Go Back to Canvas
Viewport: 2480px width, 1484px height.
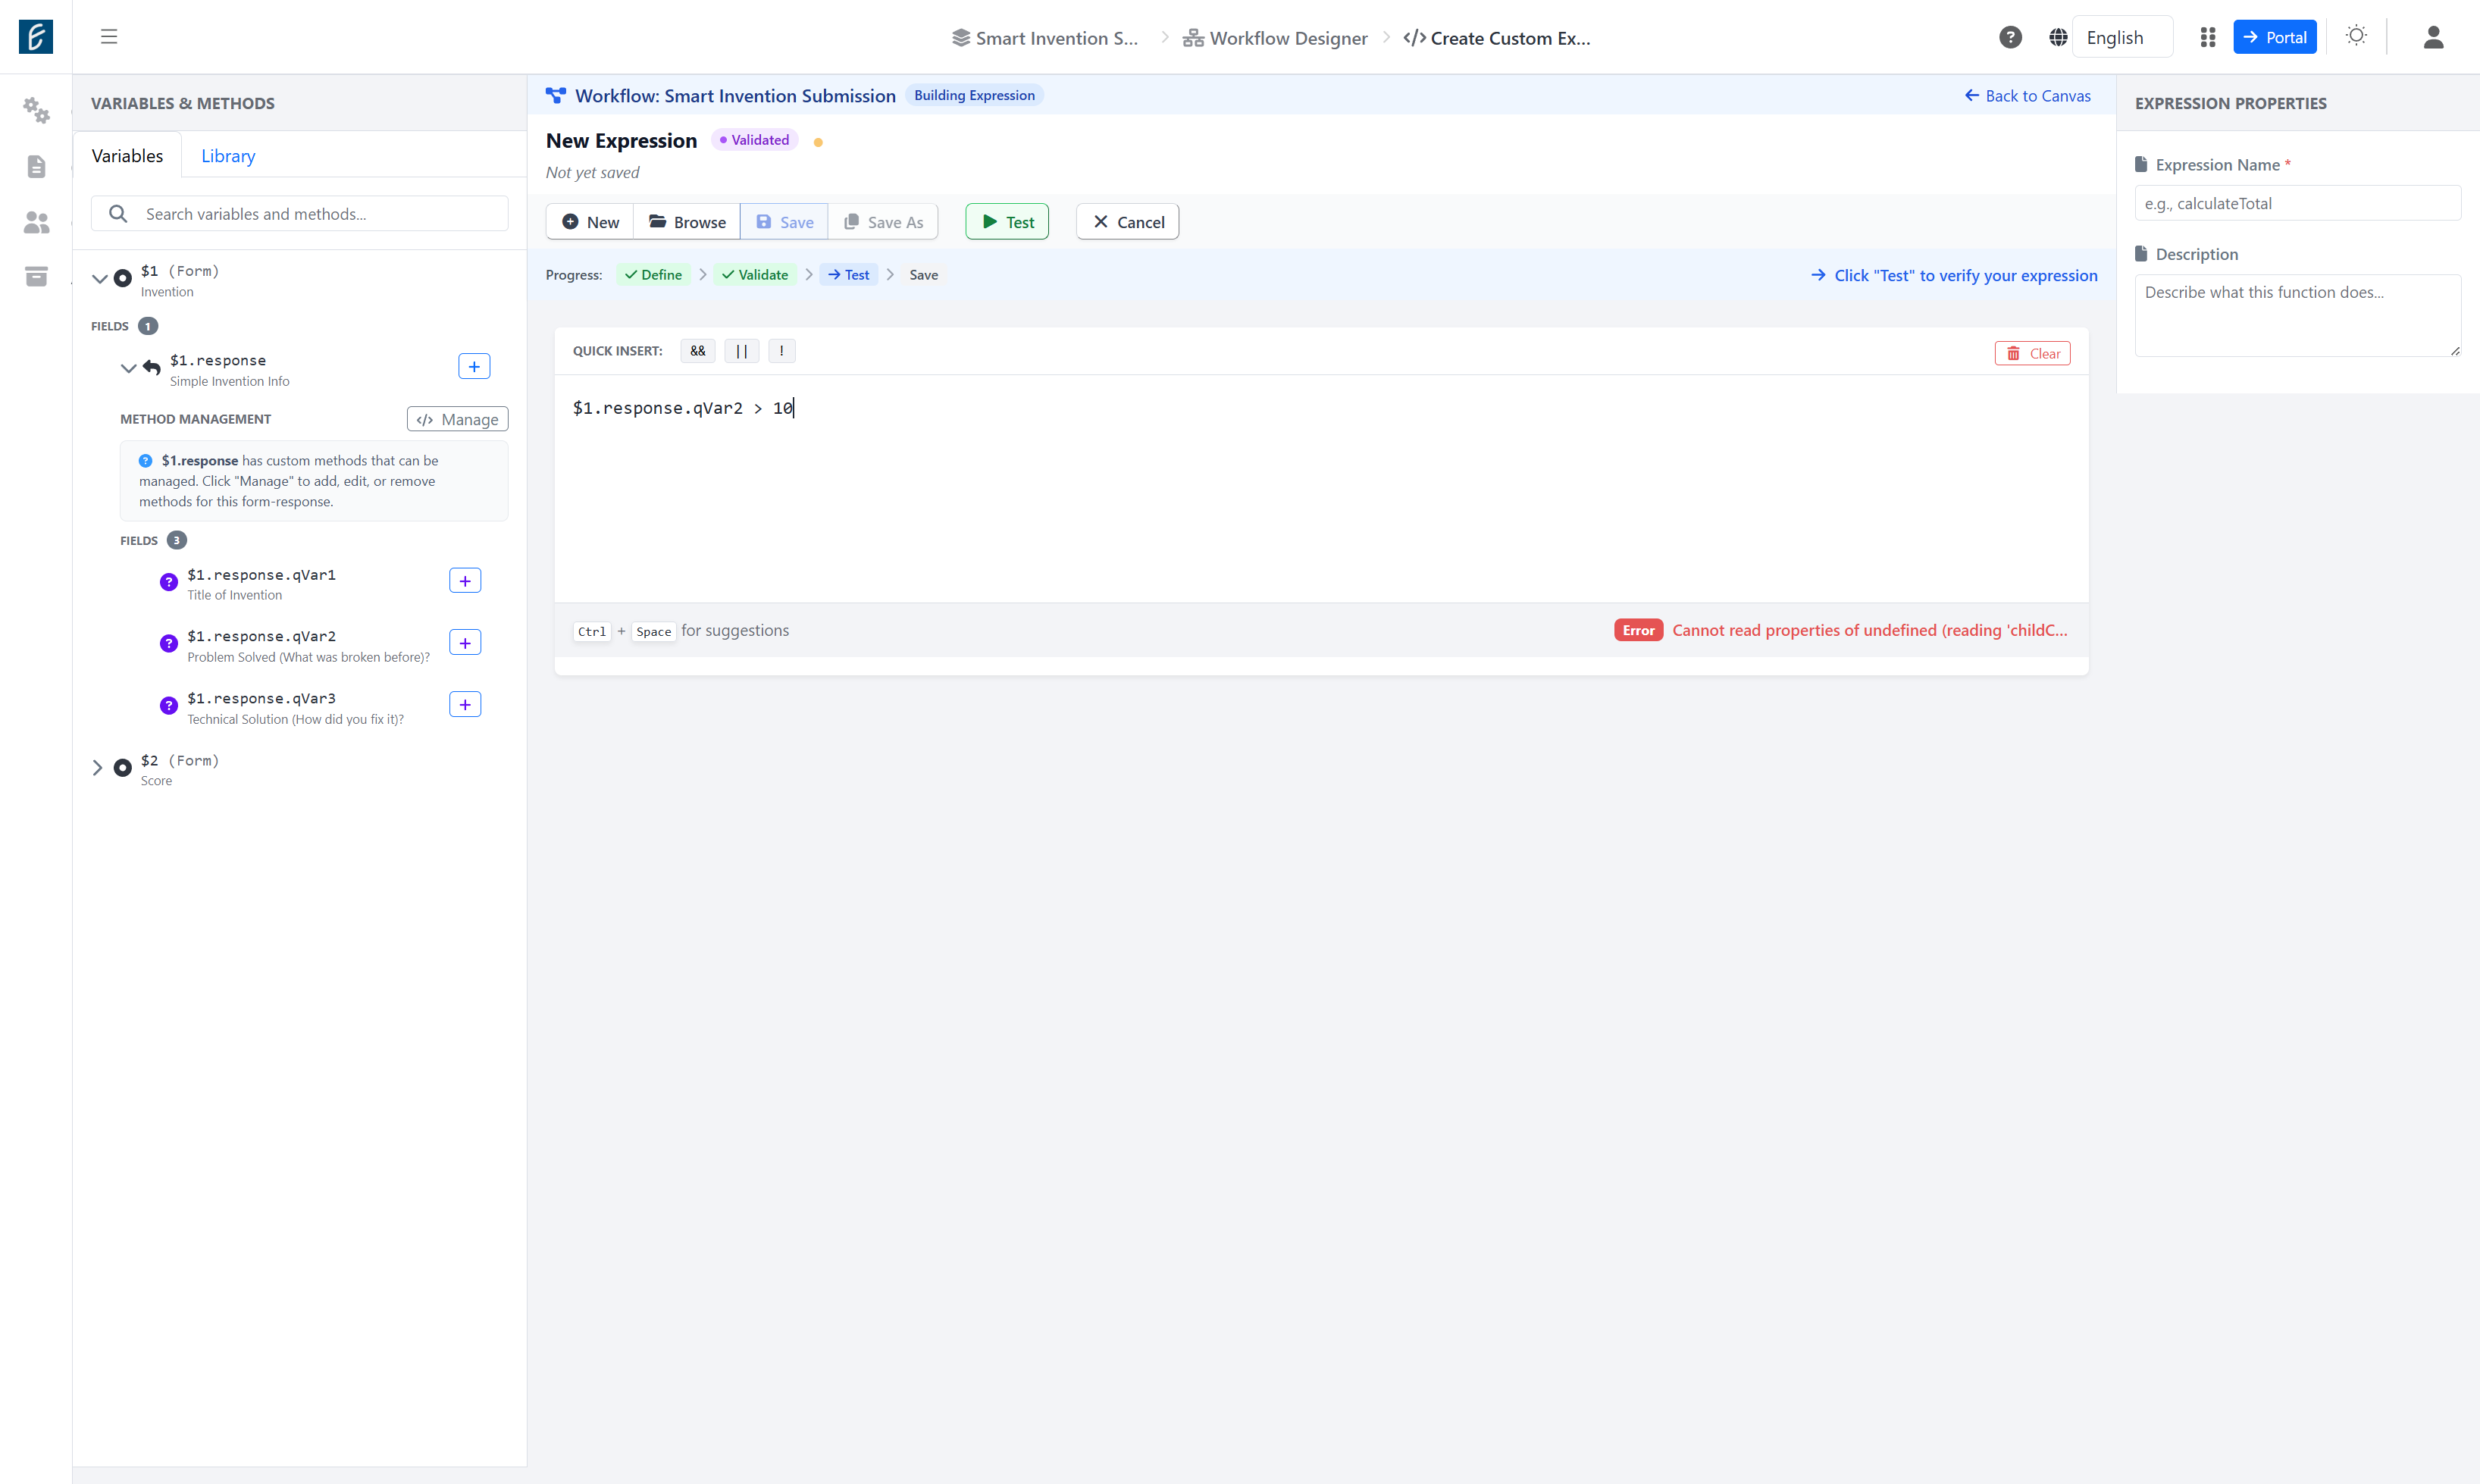coord(2028,96)
